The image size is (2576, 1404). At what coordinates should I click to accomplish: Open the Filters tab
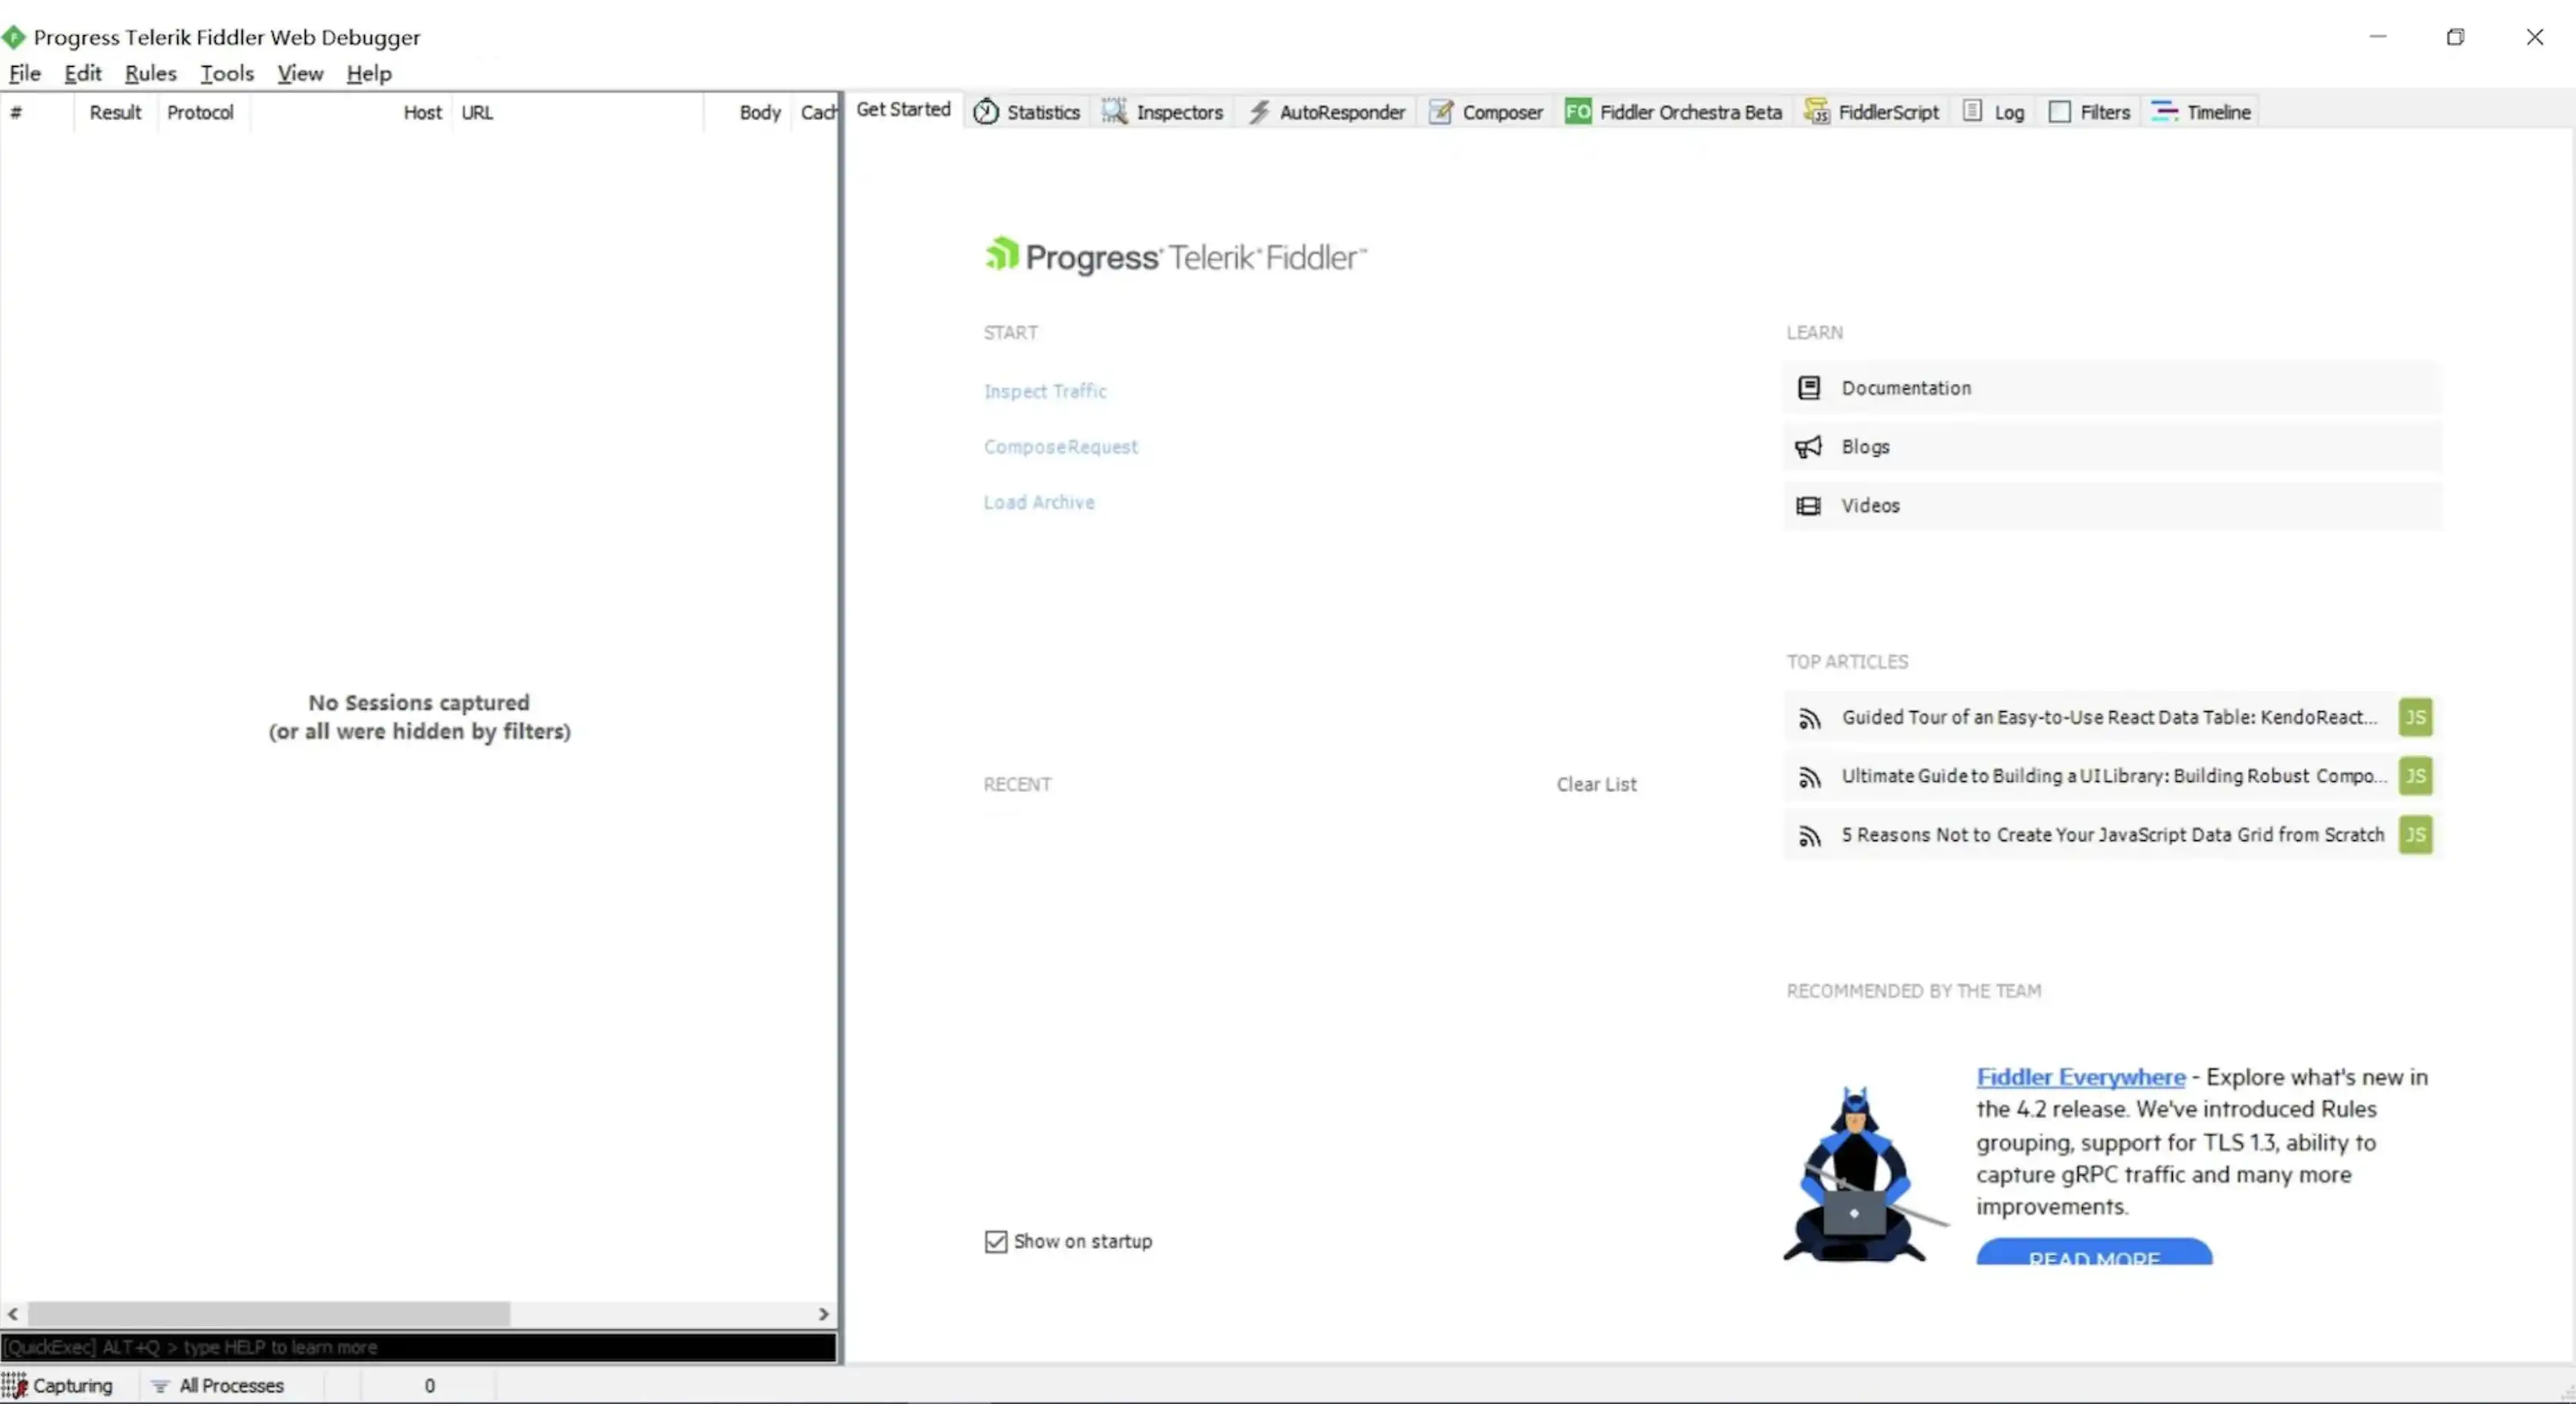coord(2088,112)
